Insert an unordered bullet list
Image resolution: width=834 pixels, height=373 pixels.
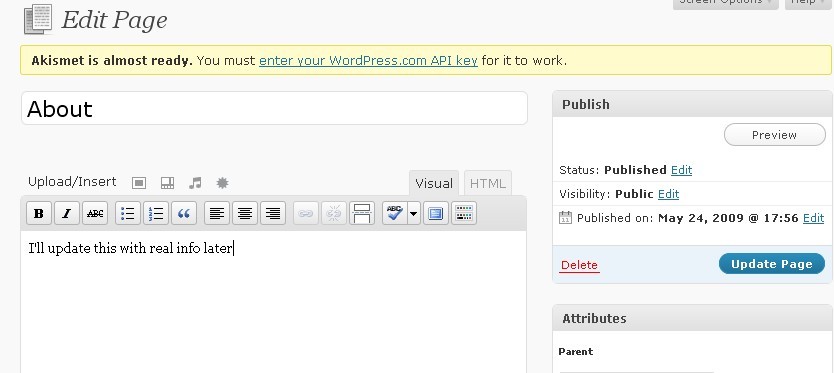coord(128,213)
